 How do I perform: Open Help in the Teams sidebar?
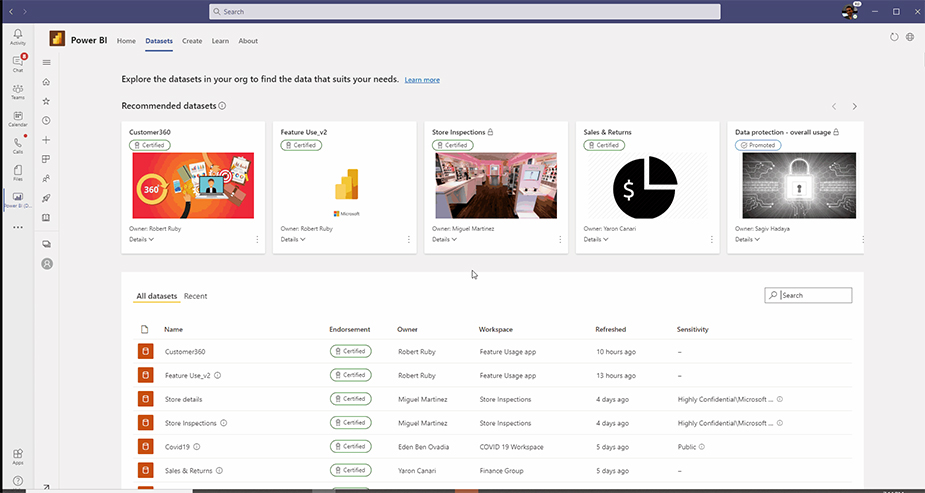18,481
